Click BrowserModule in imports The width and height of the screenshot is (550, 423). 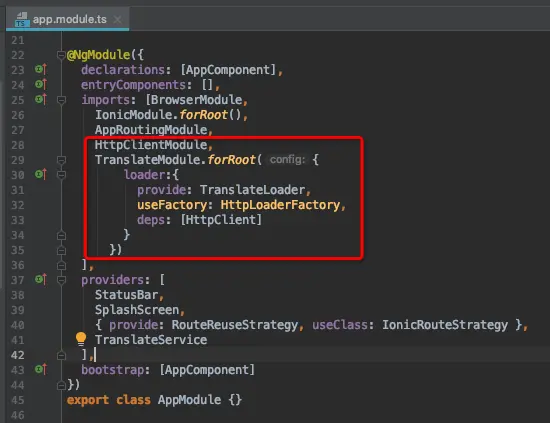[x=197, y=100]
